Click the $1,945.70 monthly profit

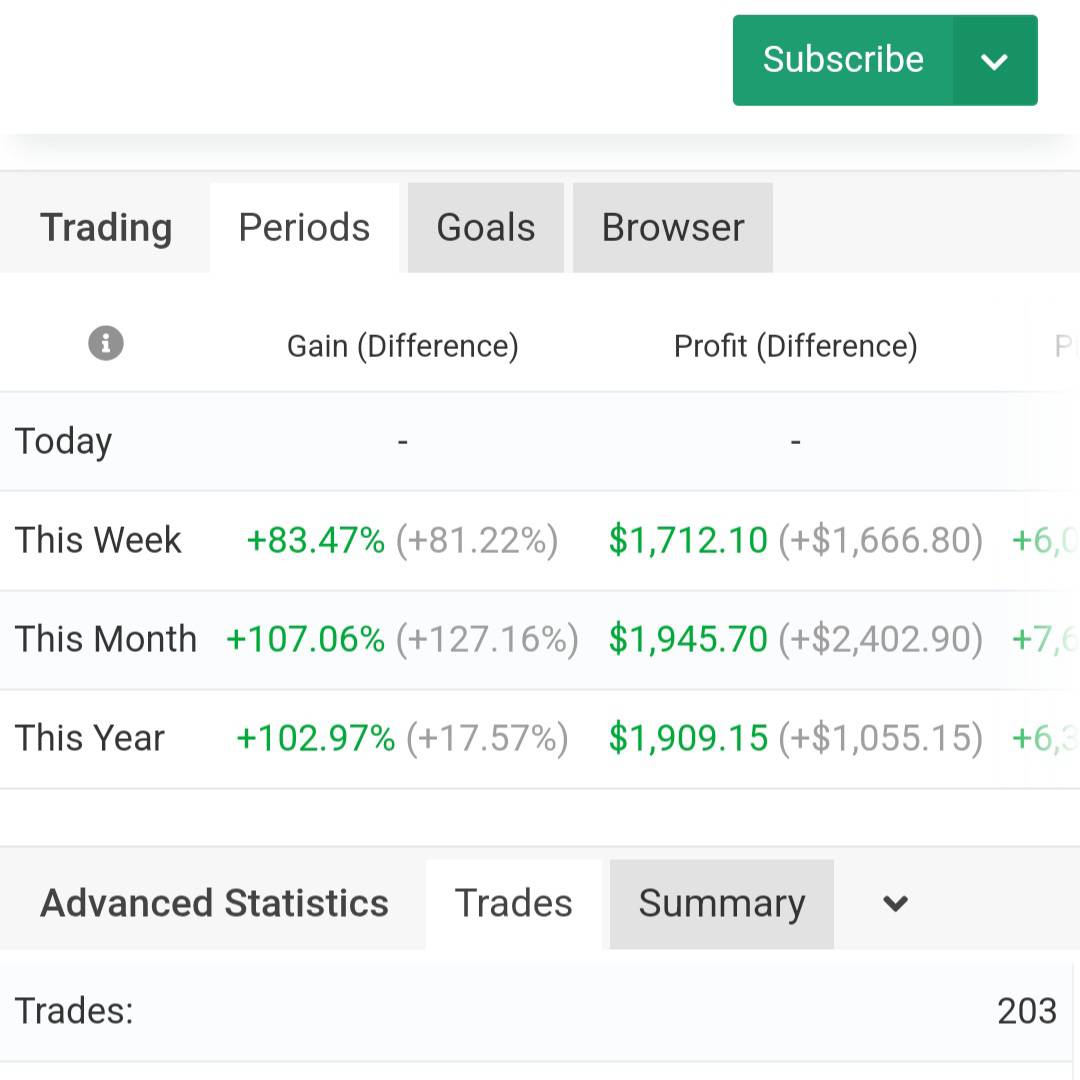(688, 639)
